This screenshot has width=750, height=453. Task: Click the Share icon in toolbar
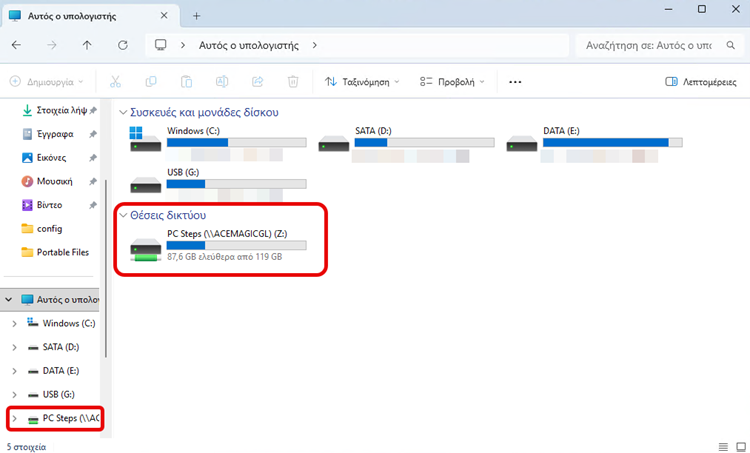pos(257,82)
